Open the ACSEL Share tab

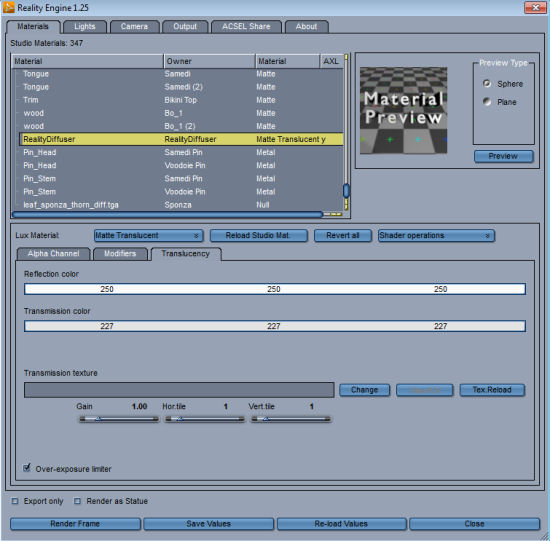point(246,27)
